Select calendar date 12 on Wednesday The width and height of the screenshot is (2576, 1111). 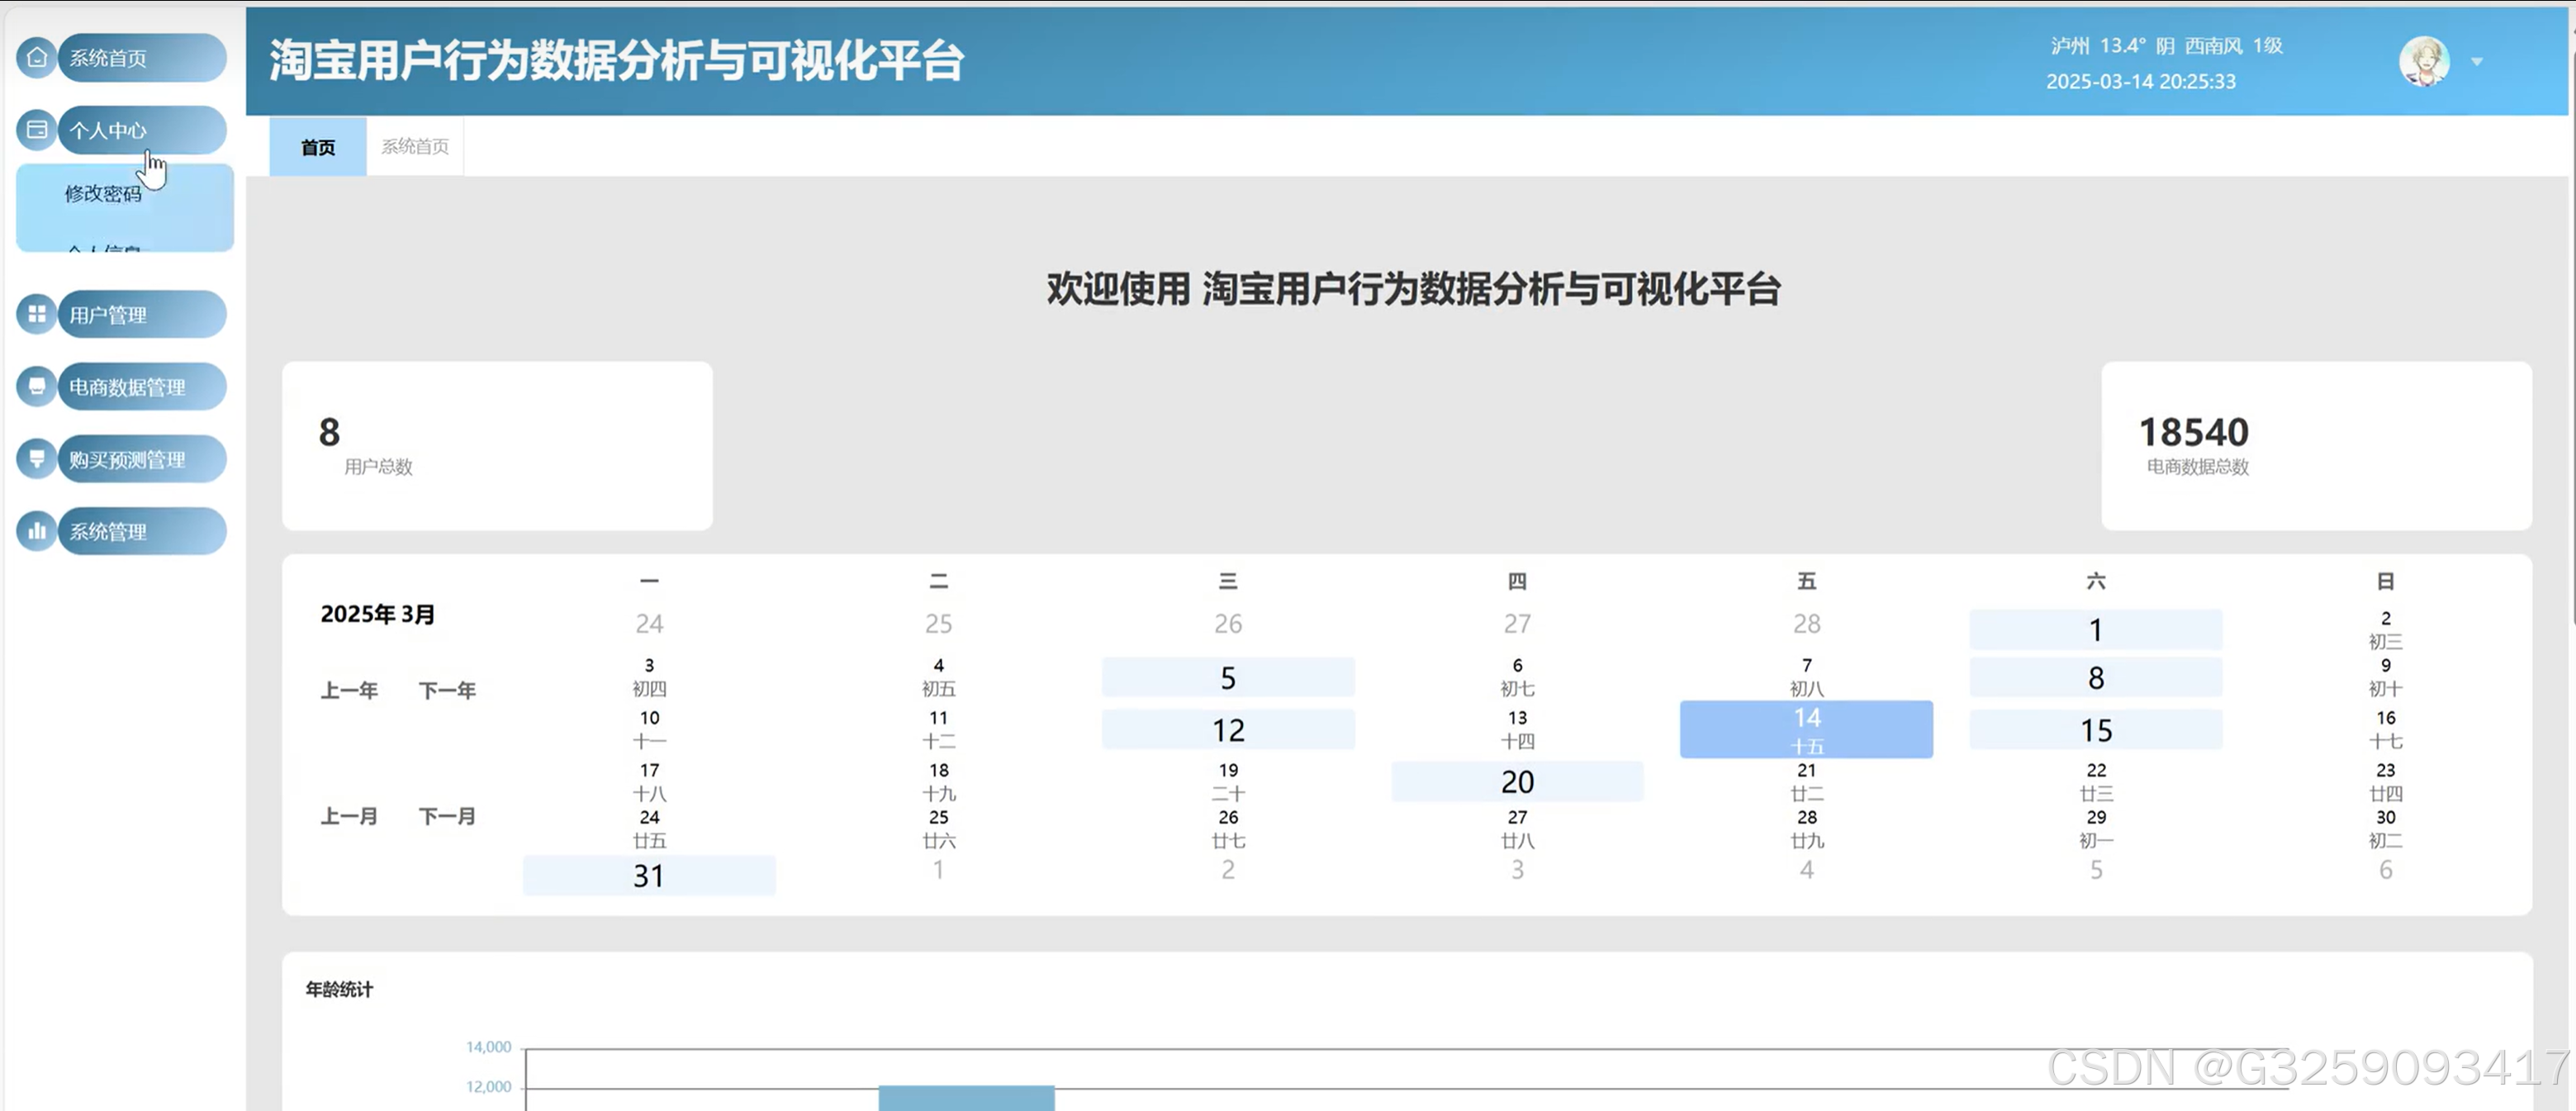coord(1228,729)
